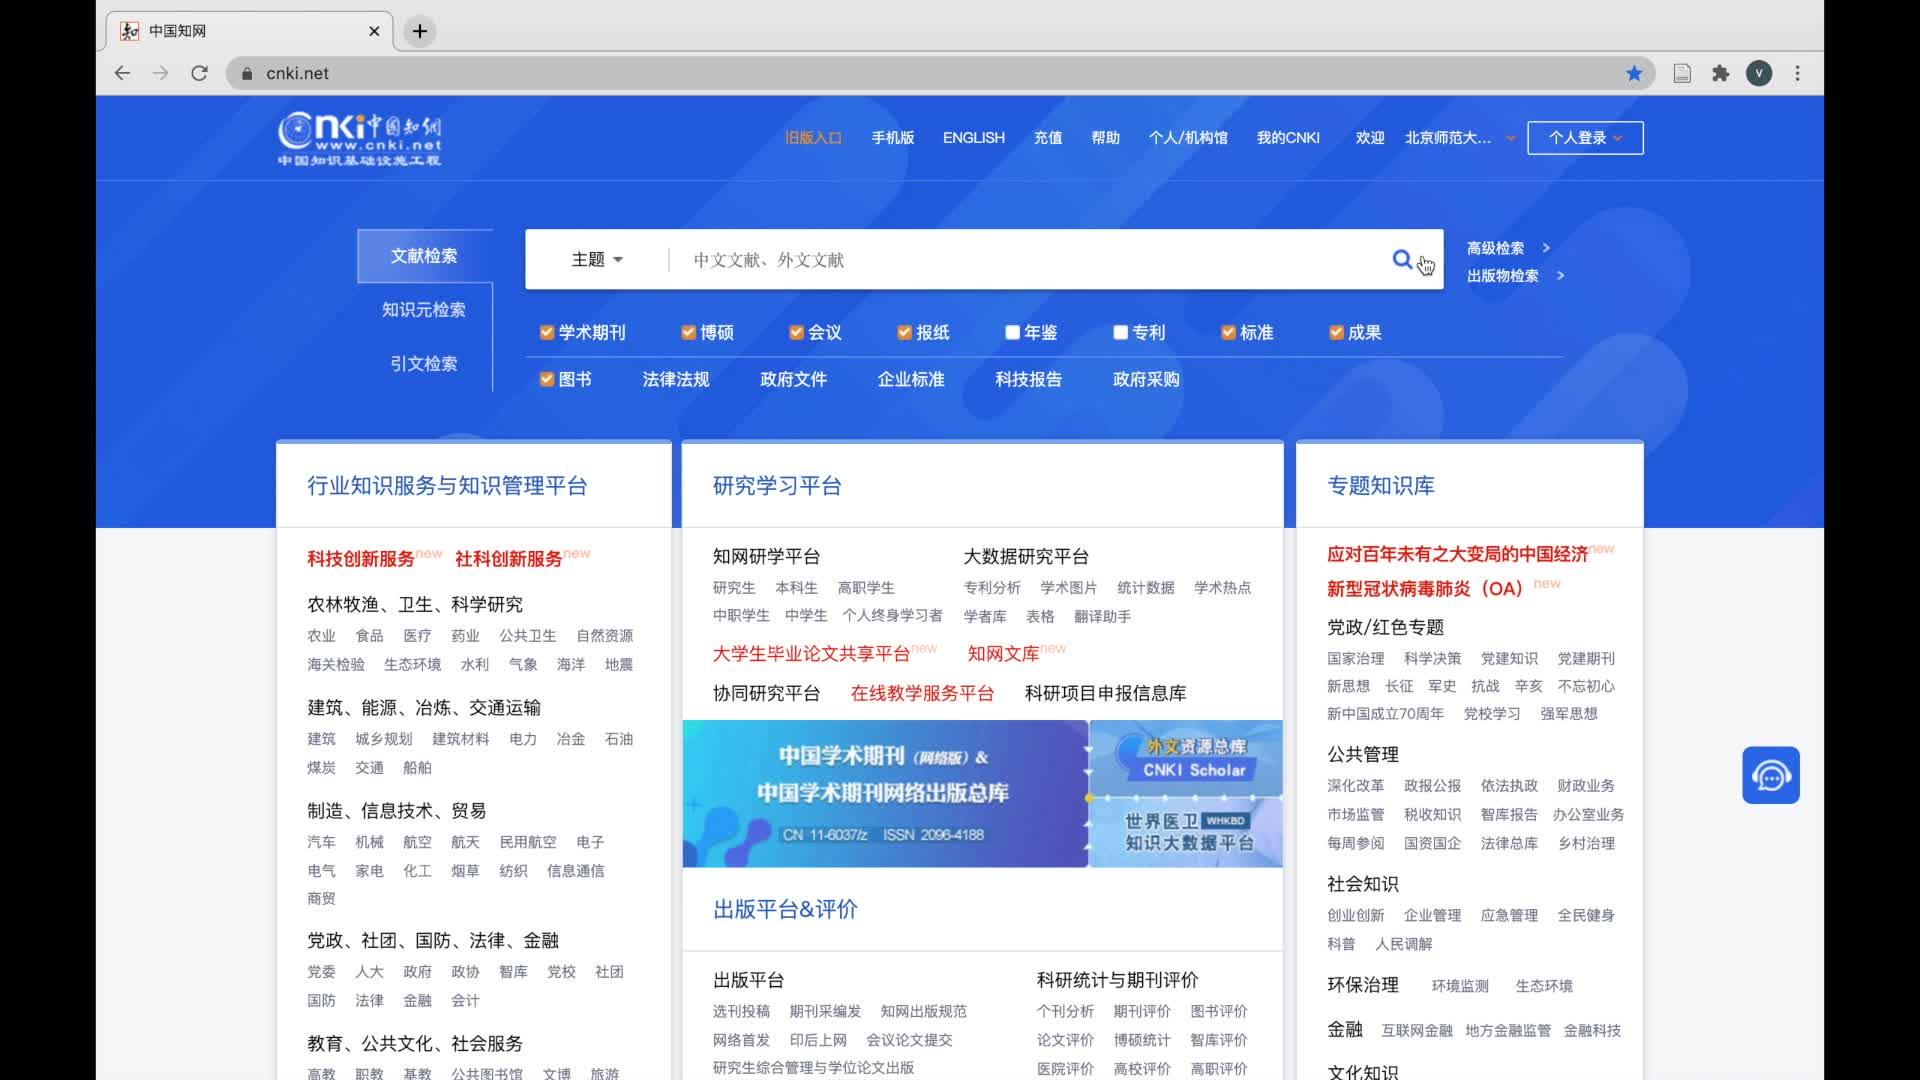This screenshot has width=1920, height=1080.
Task: Open 翻译助手 link
Action: coord(1102,617)
